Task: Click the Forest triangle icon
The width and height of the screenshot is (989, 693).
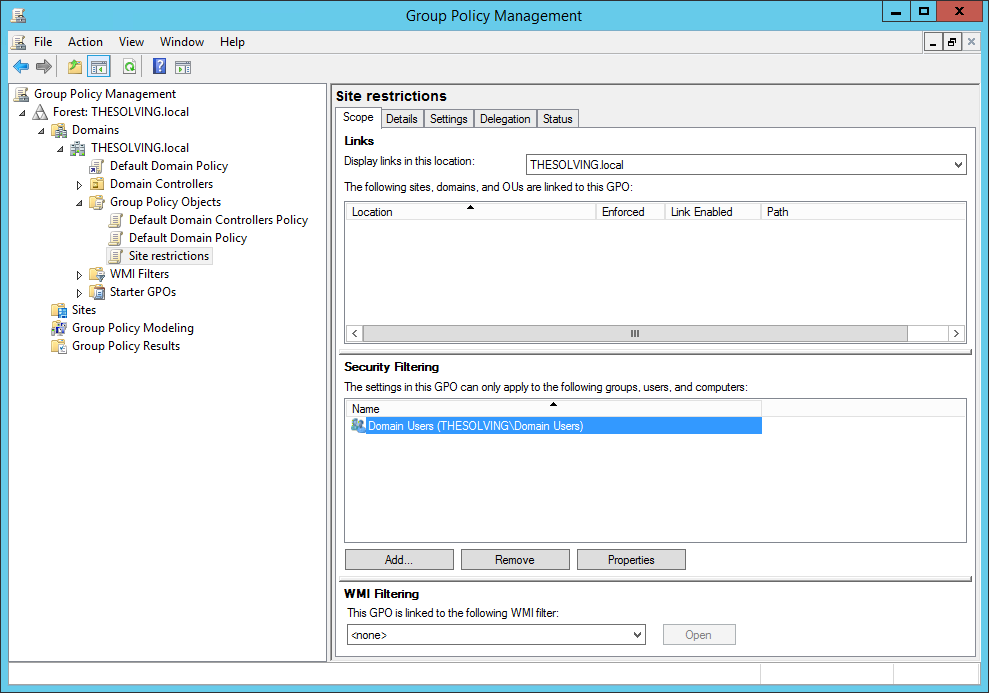Action: pyautogui.click(x=40, y=112)
